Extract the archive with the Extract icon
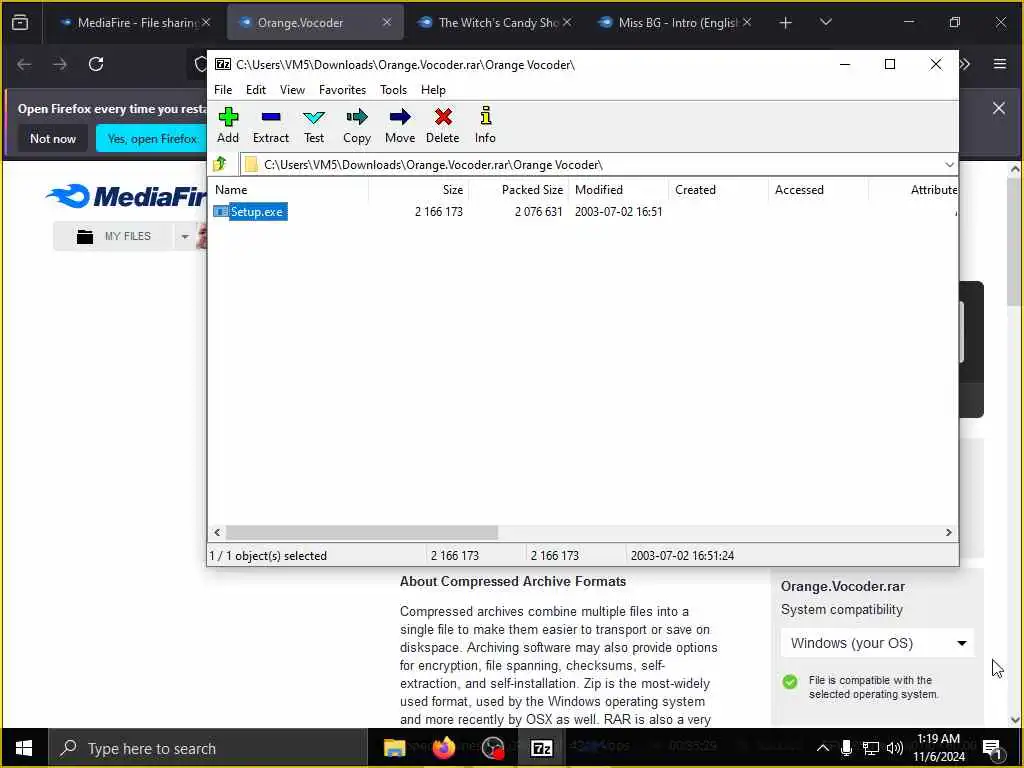The height and width of the screenshot is (768, 1024). pyautogui.click(x=270, y=125)
